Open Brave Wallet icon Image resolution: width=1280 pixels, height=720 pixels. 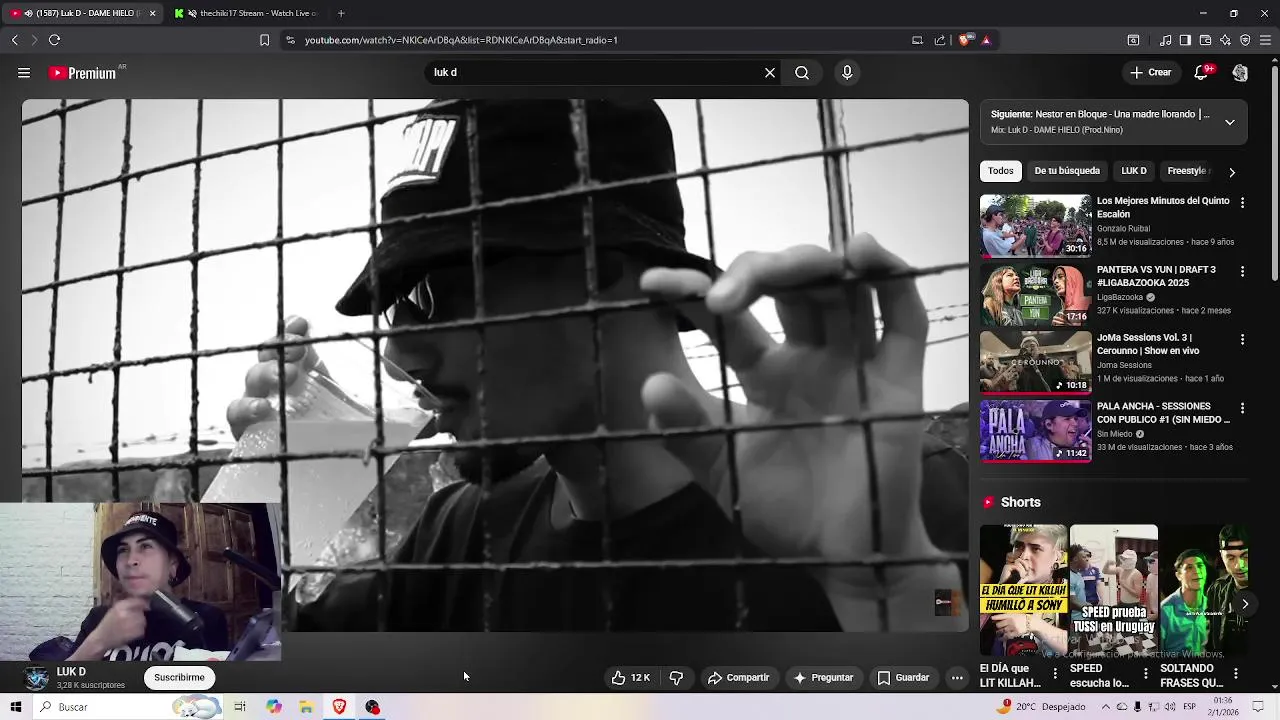[x=1205, y=40]
